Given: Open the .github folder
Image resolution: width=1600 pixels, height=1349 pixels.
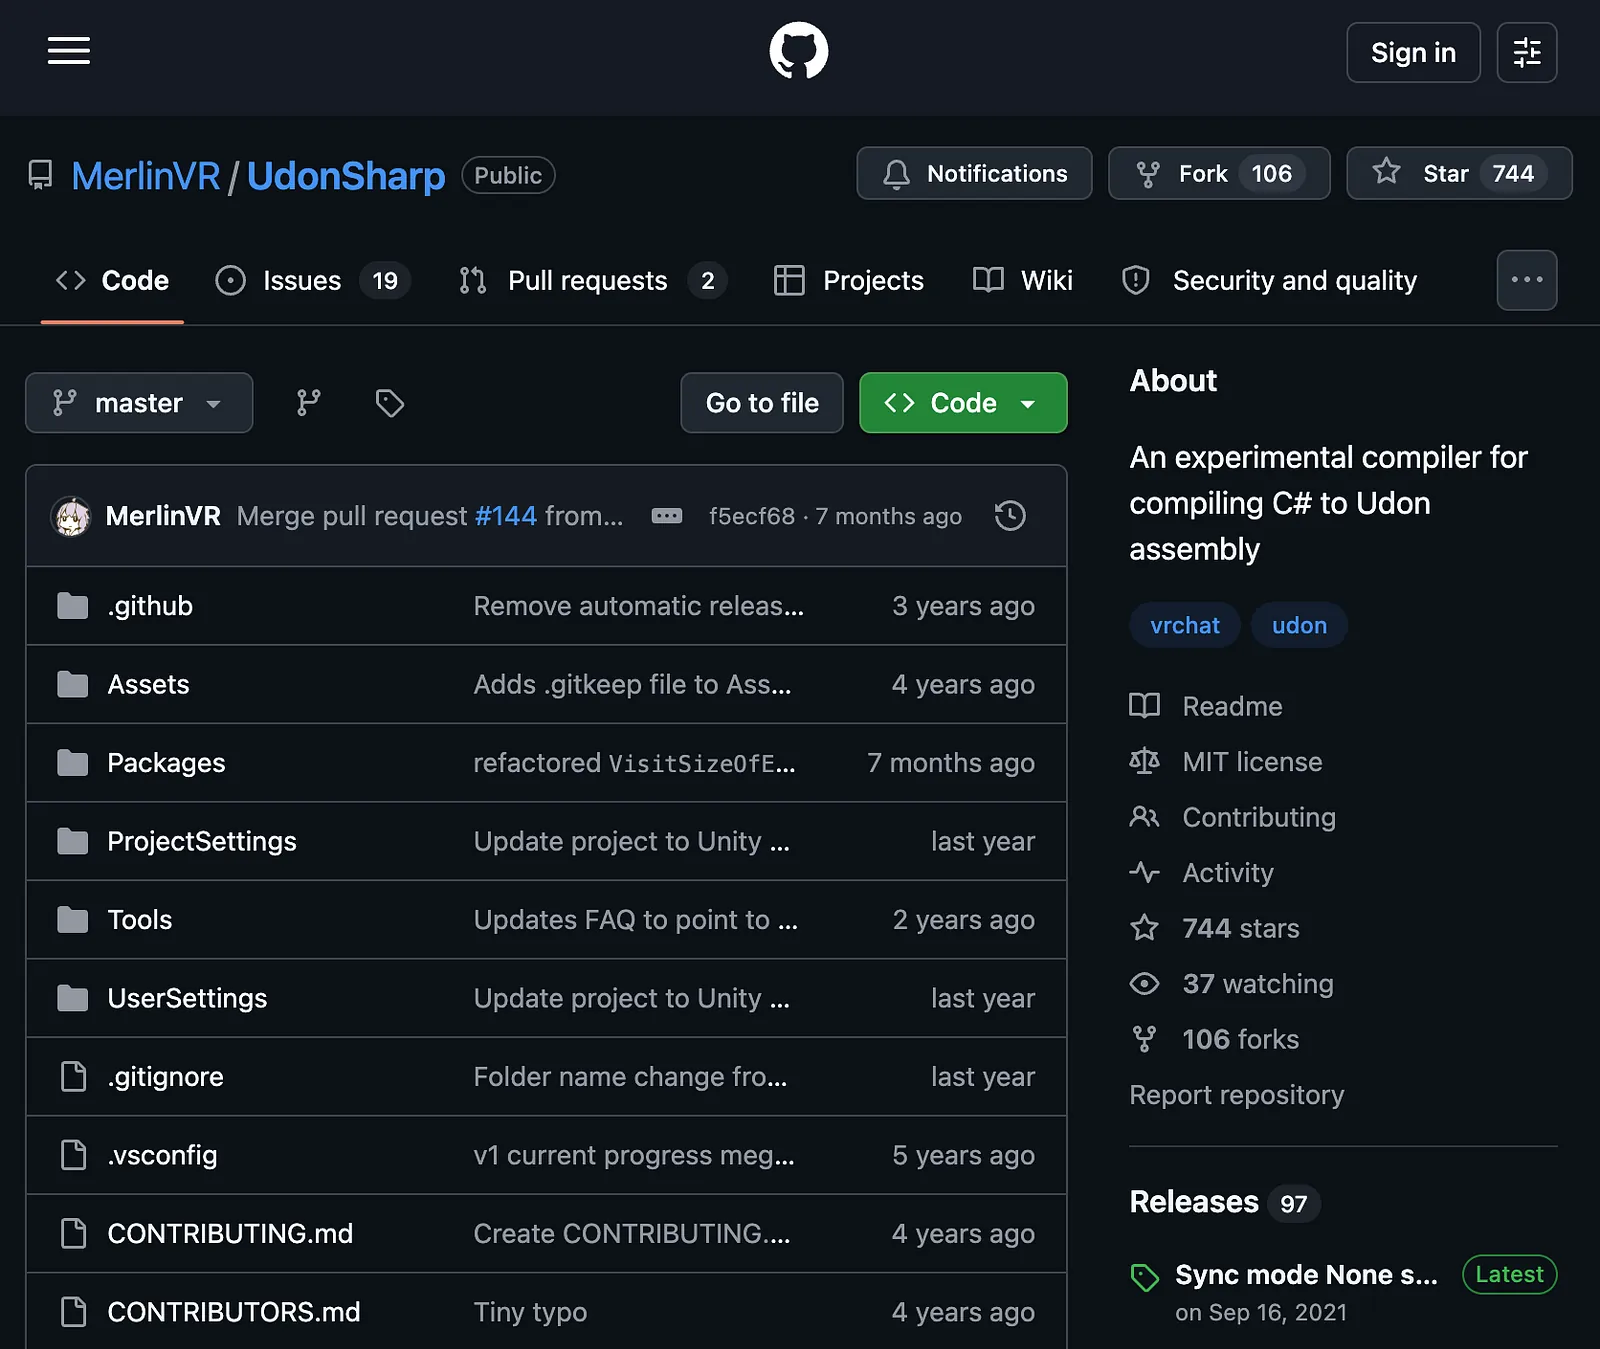Looking at the screenshot, I should tap(150, 606).
